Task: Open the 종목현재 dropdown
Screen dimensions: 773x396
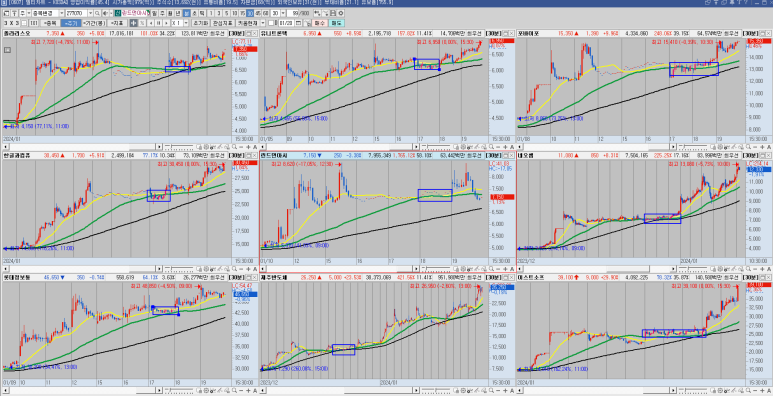Action: point(263,23)
